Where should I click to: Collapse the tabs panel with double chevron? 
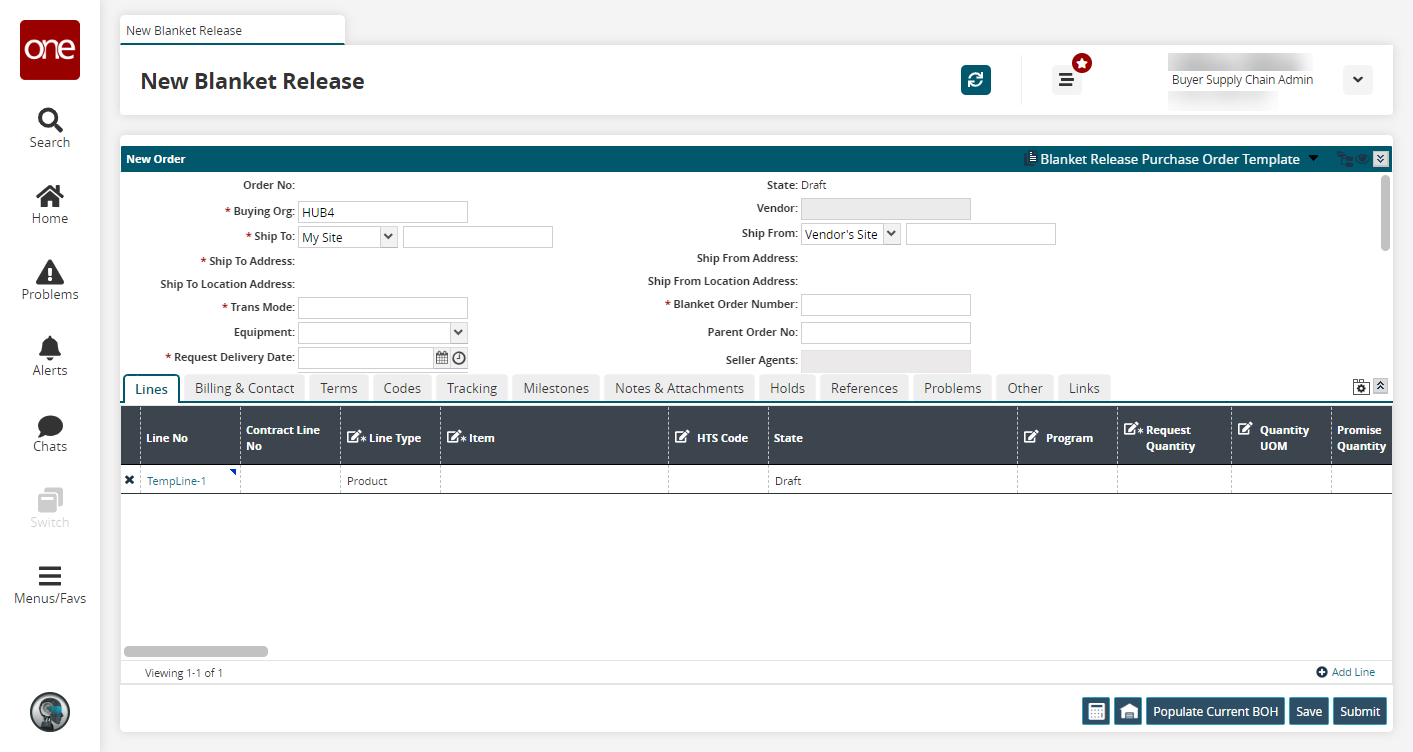(1381, 386)
